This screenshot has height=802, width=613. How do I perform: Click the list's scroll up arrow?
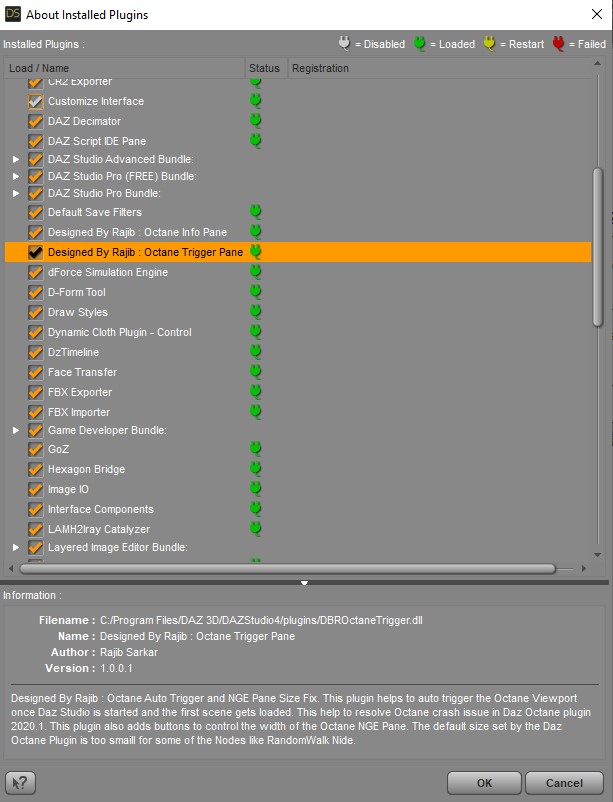pos(597,63)
